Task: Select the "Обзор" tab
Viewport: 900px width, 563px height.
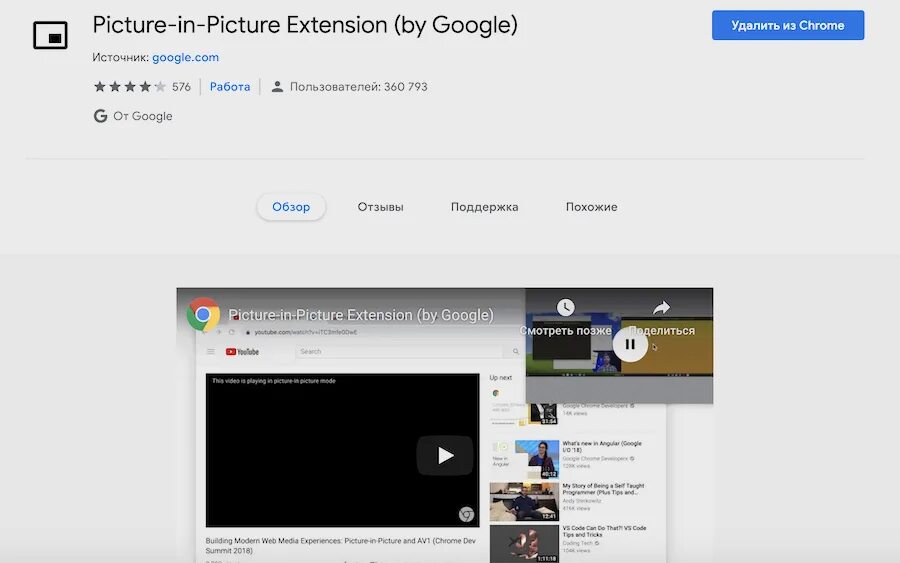Action: (291, 207)
